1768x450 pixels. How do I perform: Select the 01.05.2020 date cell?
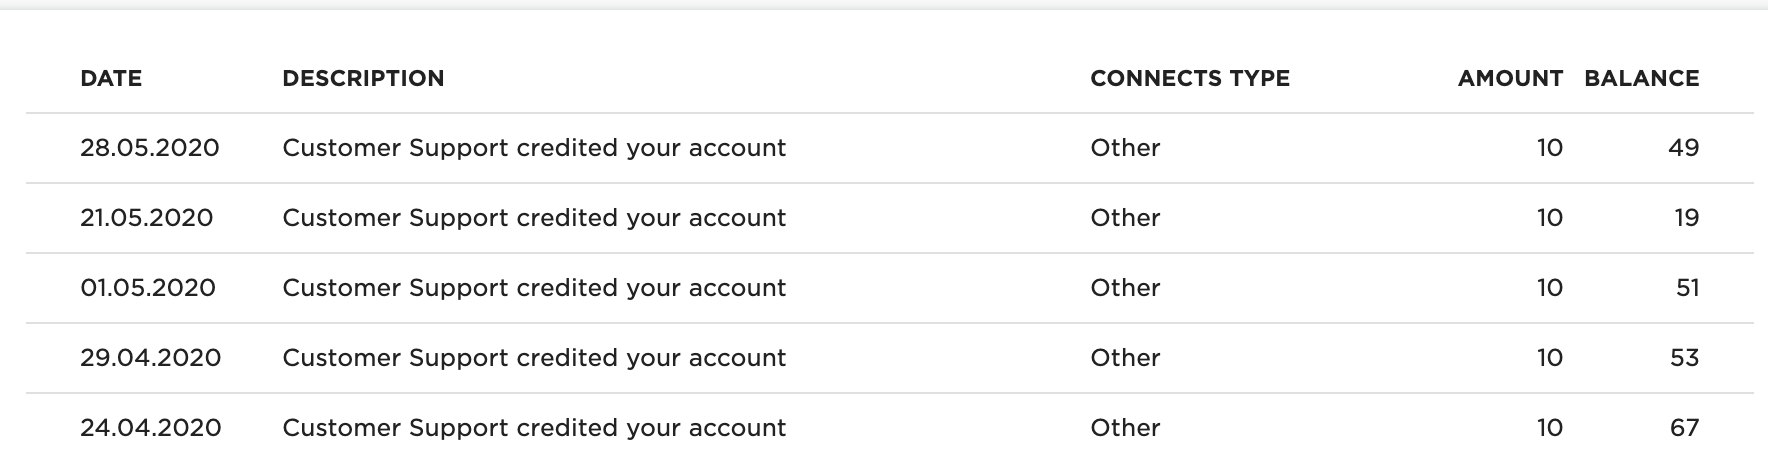point(148,288)
